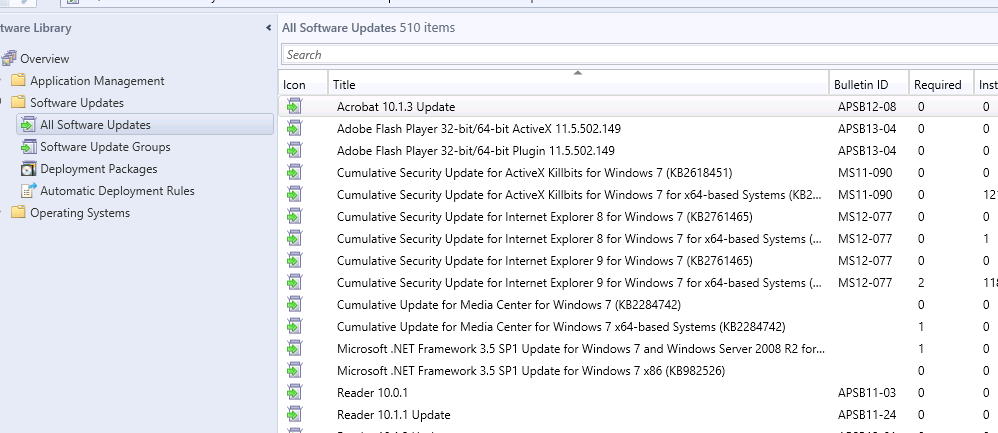
Task: Click update icon for Reader 10.1.1 Update row
Action: 293,415
